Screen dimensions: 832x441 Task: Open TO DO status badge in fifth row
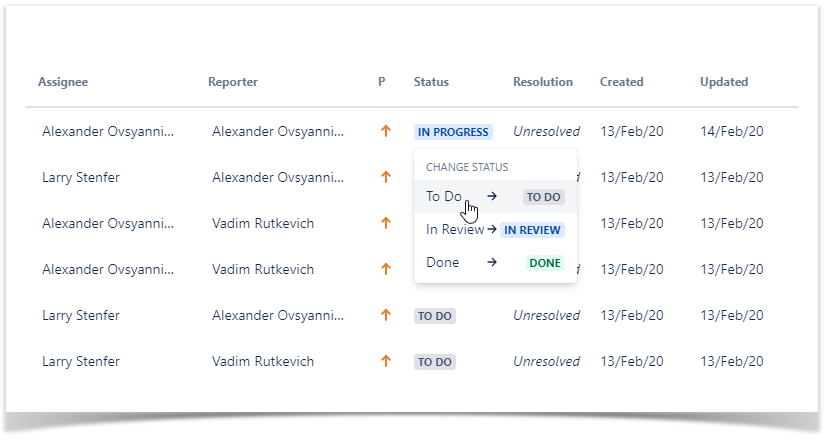click(x=435, y=316)
